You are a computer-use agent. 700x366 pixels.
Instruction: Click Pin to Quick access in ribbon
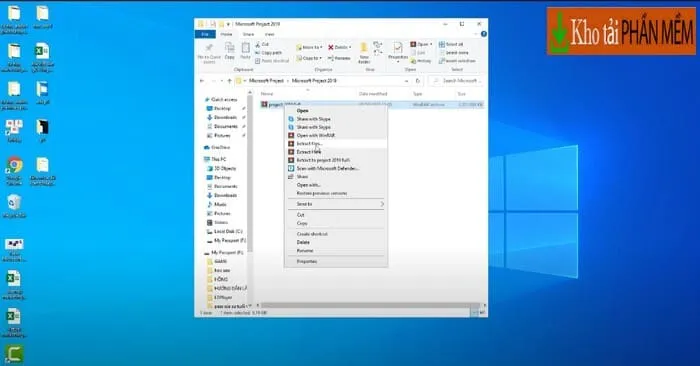tap(209, 53)
